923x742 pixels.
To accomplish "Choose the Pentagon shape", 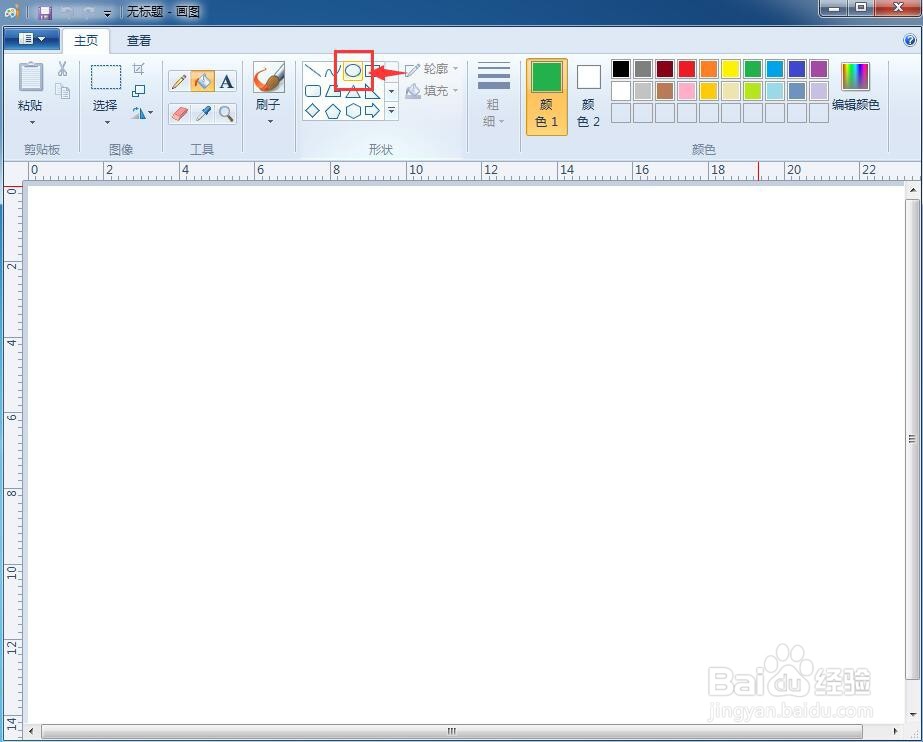I will click(x=333, y=111).
